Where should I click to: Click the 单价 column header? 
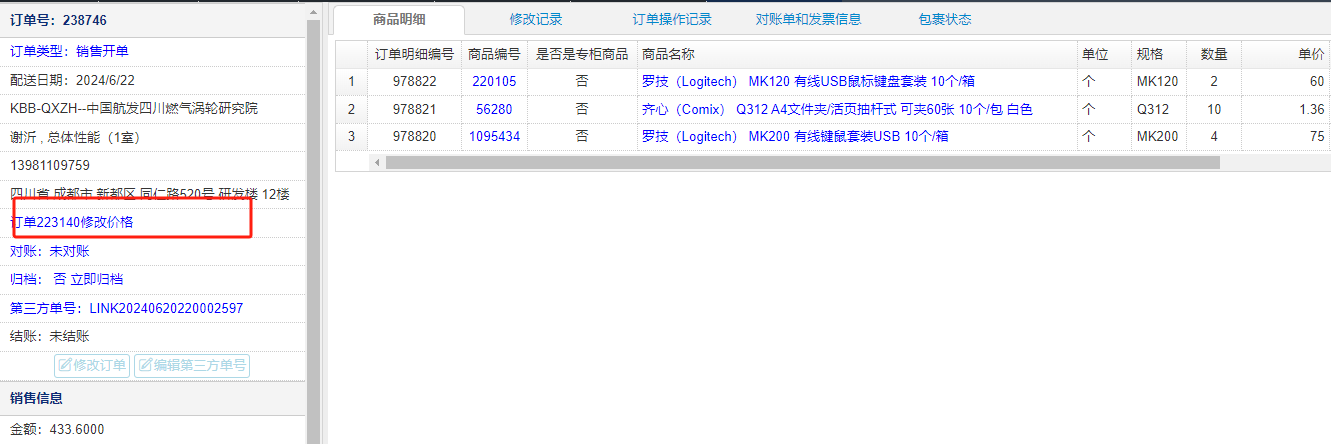coord(1286,54)
